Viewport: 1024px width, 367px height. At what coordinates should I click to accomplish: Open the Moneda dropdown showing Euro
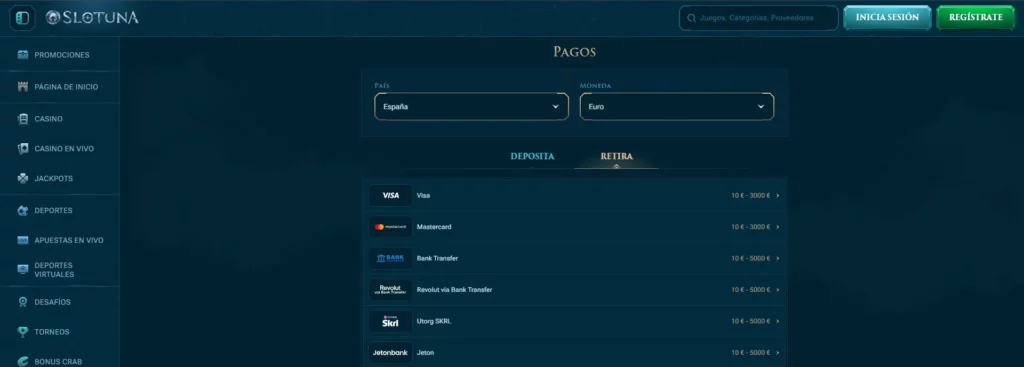click(677, 106)
